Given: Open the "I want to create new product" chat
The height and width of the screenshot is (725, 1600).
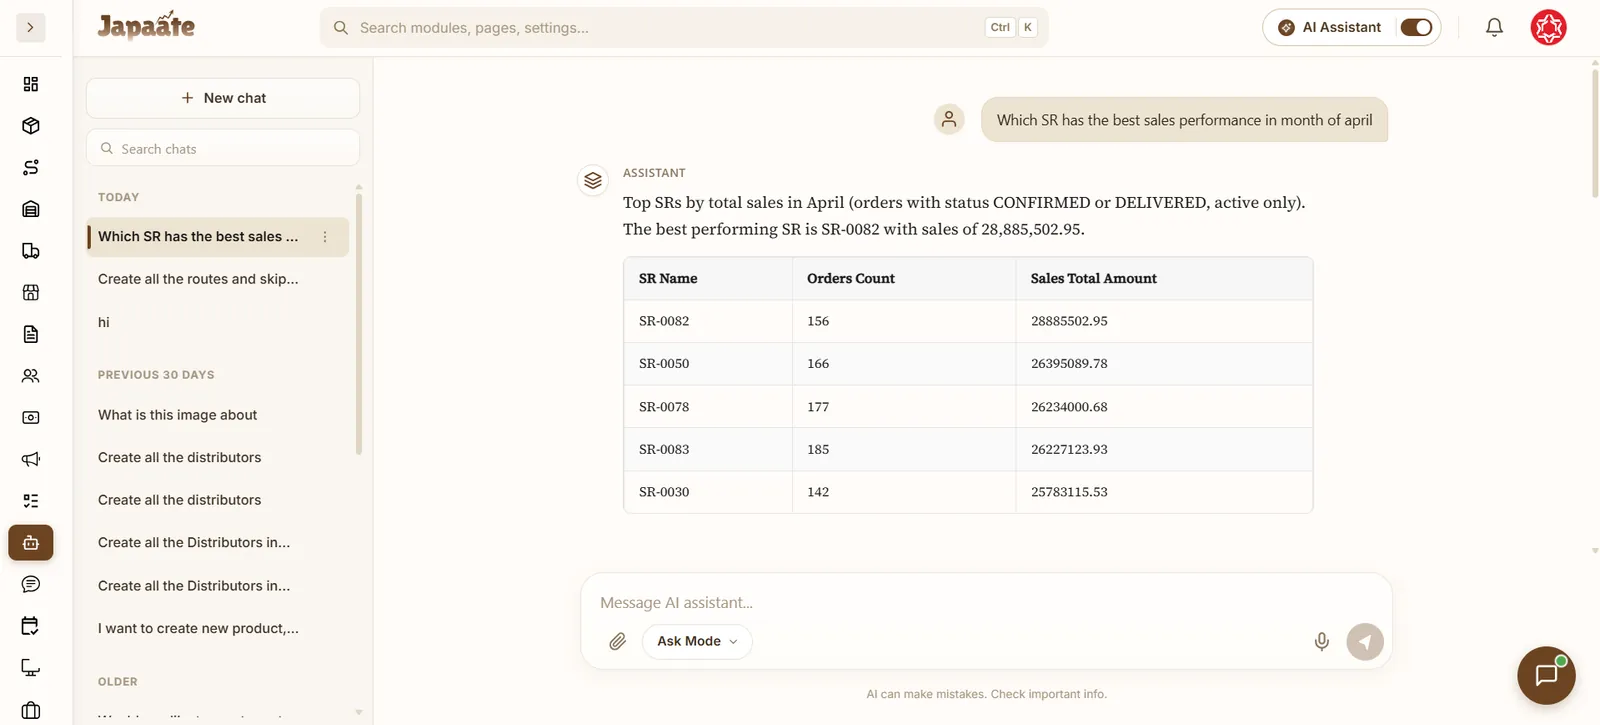Looking at the screenshot, I should (198, 628).
